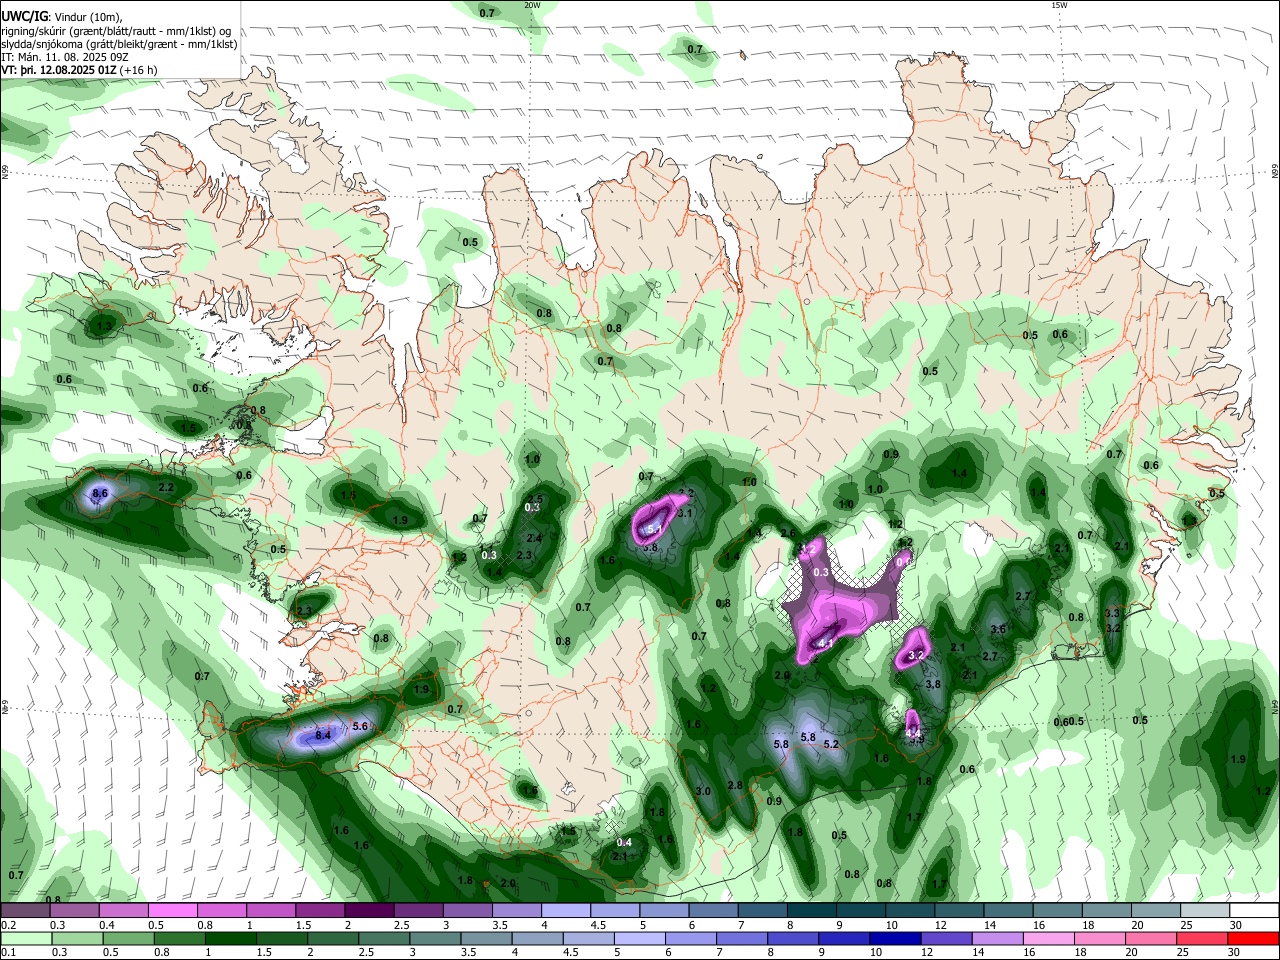
Task: Click the pale pink 16 swatch in the rain scale
Action: coord(1048,938)
